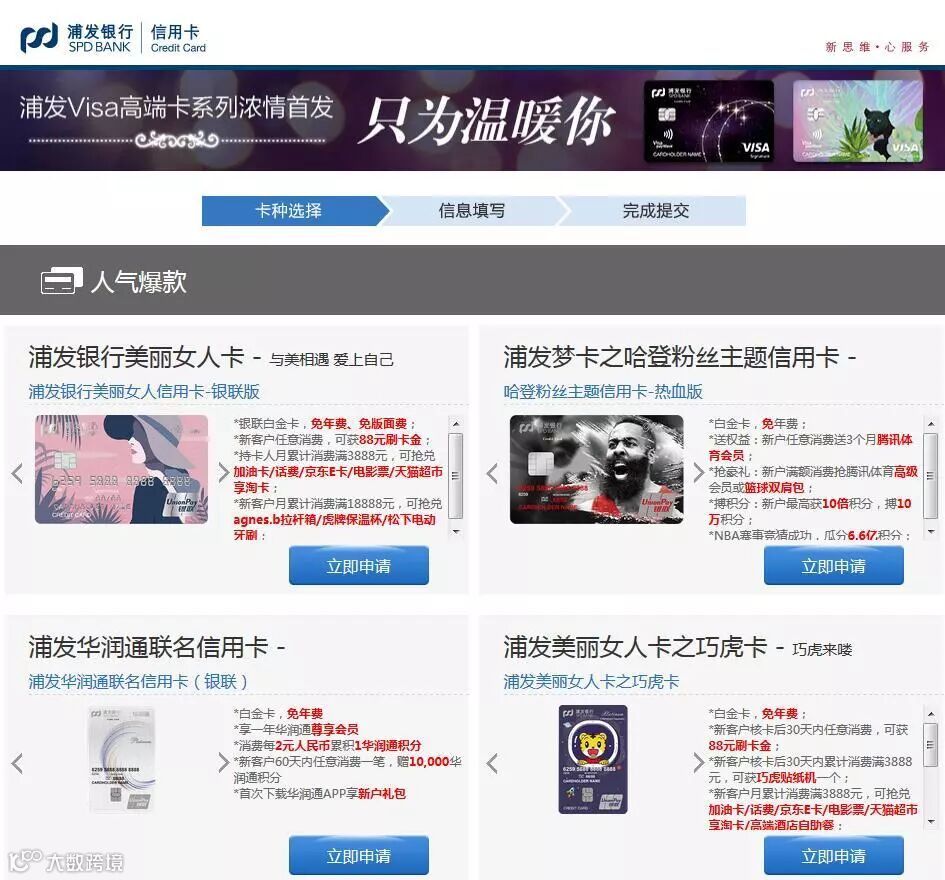Click the Harden fan card image
This screenshot has width=945, height=880.
point(597,470)
